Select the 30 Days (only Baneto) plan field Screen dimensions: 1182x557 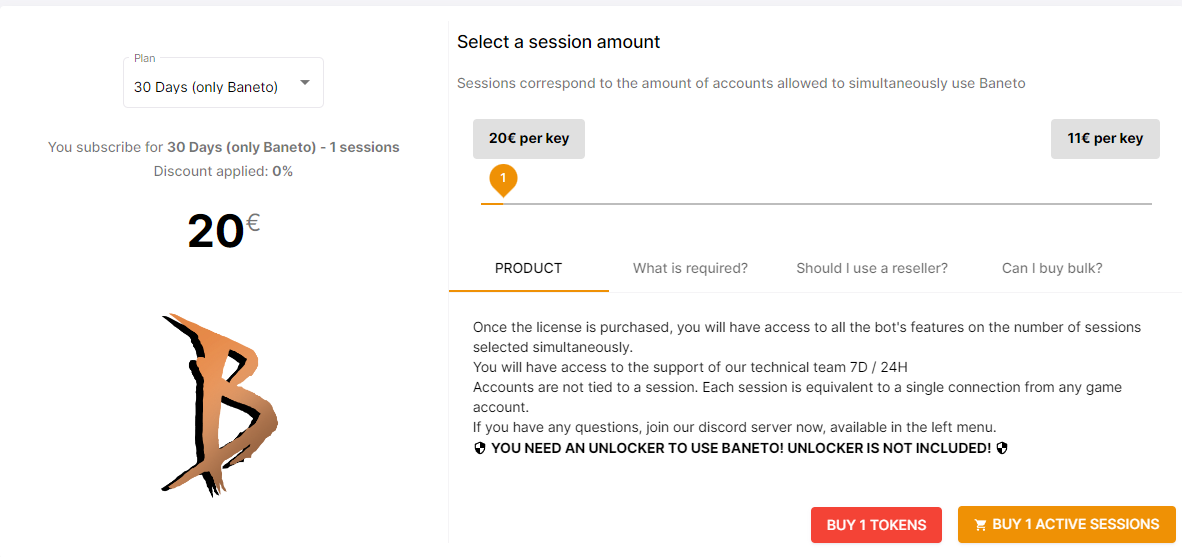[223, 83]
